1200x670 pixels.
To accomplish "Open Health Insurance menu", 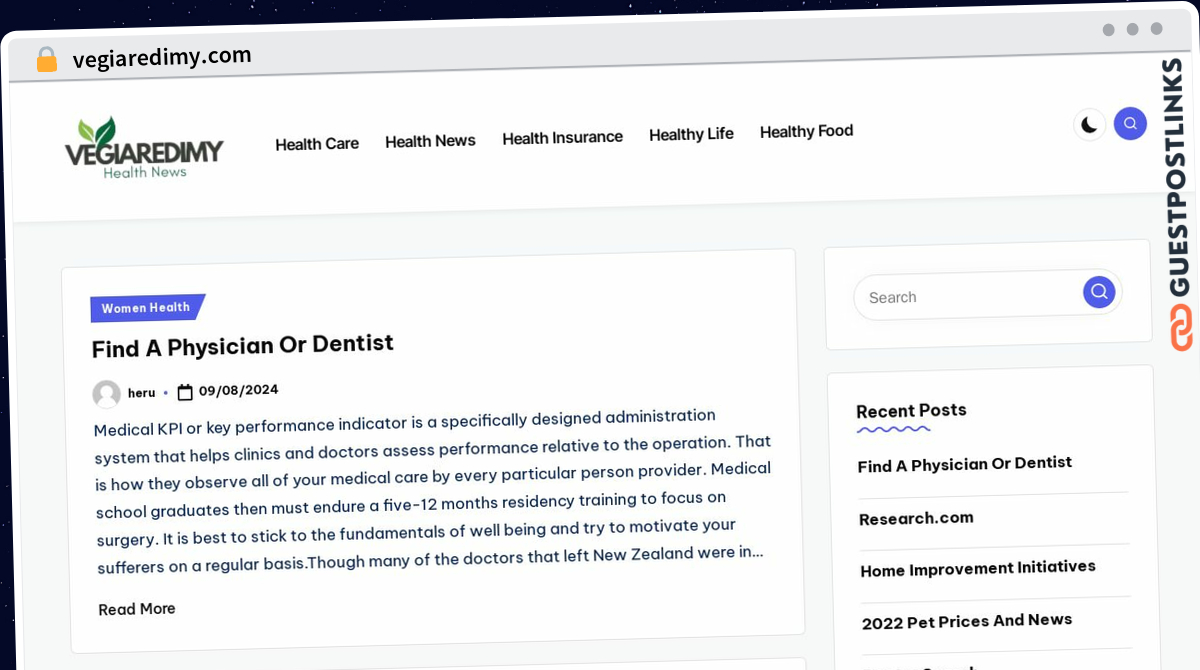I will tap(562, 137).
